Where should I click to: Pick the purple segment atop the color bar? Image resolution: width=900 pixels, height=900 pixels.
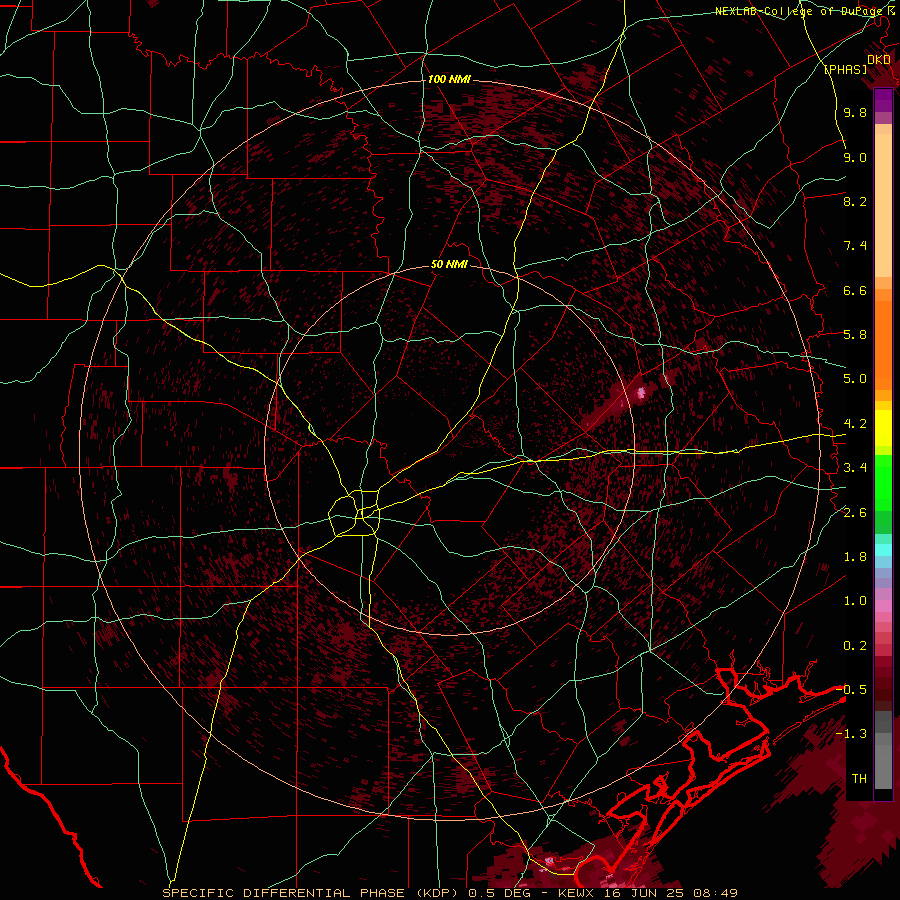(x=883, y=101)
